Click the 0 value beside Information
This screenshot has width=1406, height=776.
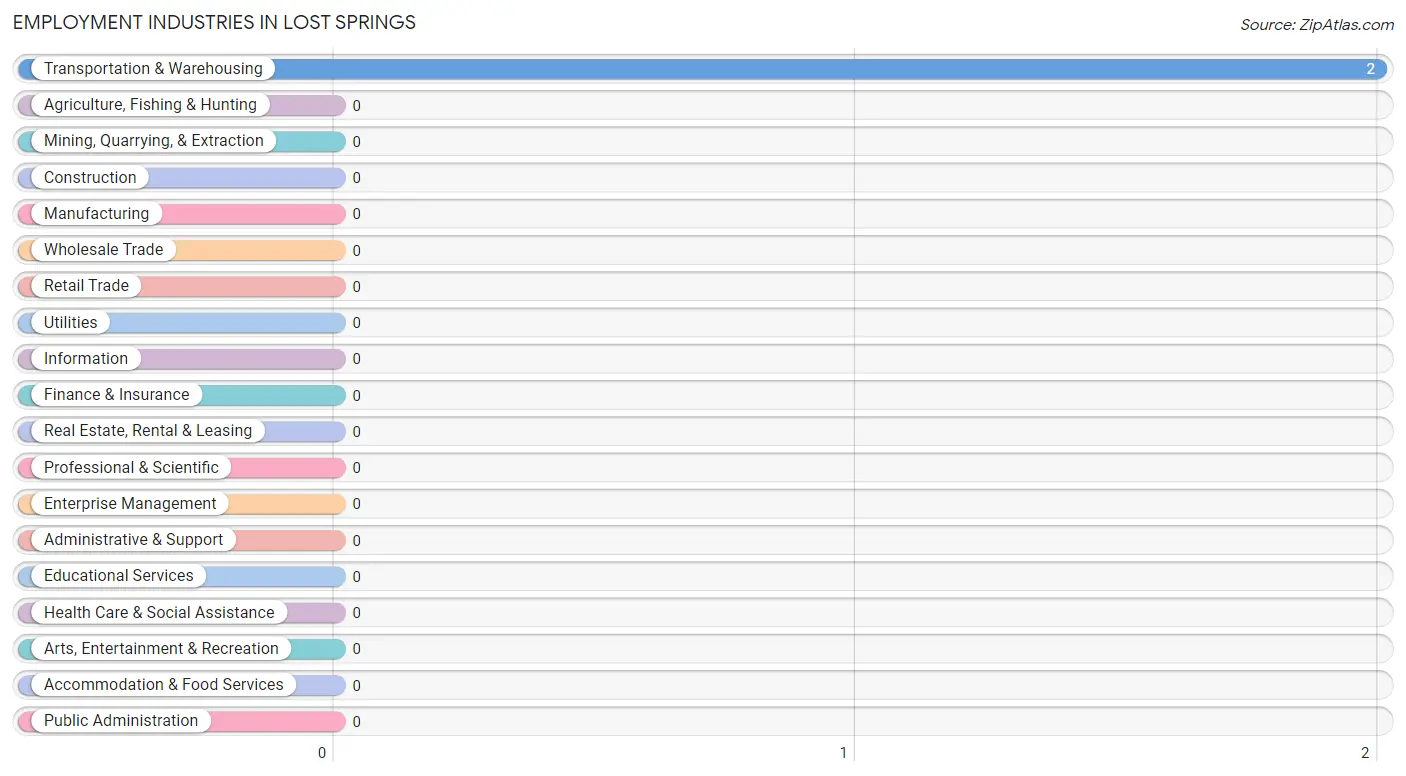pos(357,359)
